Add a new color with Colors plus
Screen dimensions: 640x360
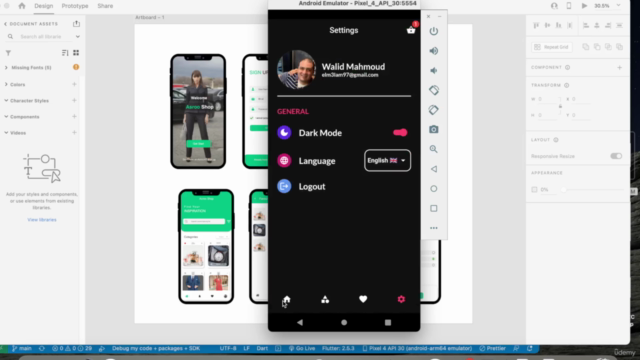(x=74, y=84)
